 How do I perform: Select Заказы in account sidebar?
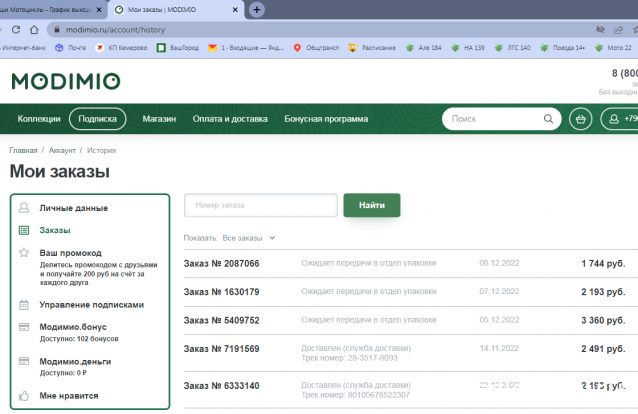(55, 230)
